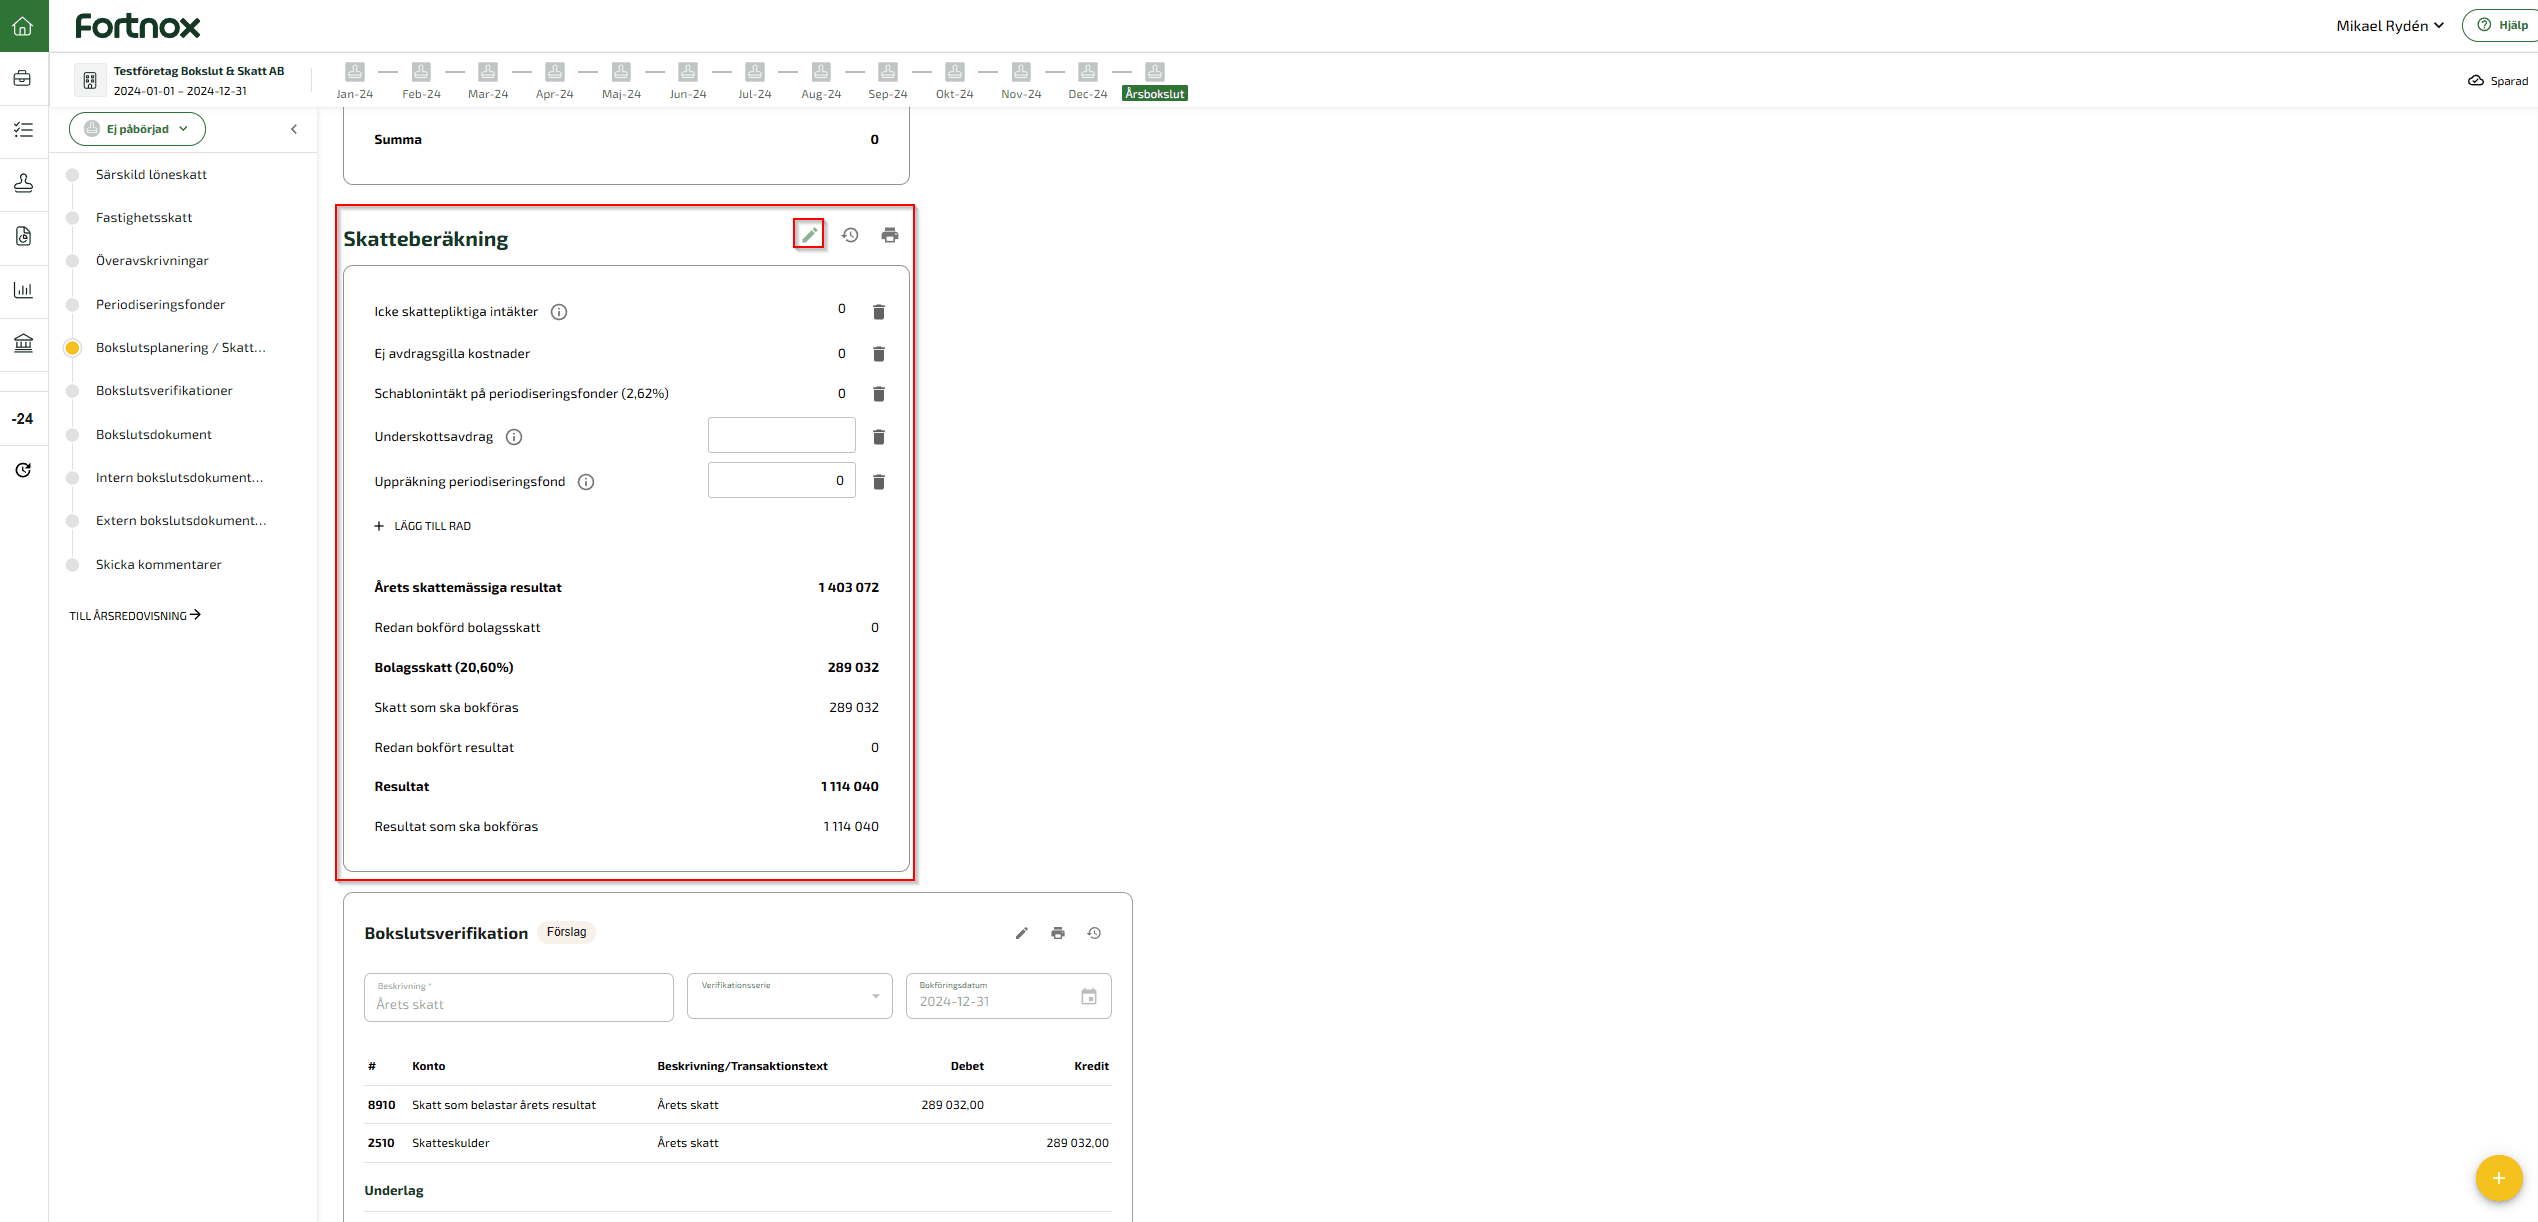Open the -24 year icon in left rail
The width and height of the screenshot is (2538, 1222).
pyautogui.click(x=23, y=419)
